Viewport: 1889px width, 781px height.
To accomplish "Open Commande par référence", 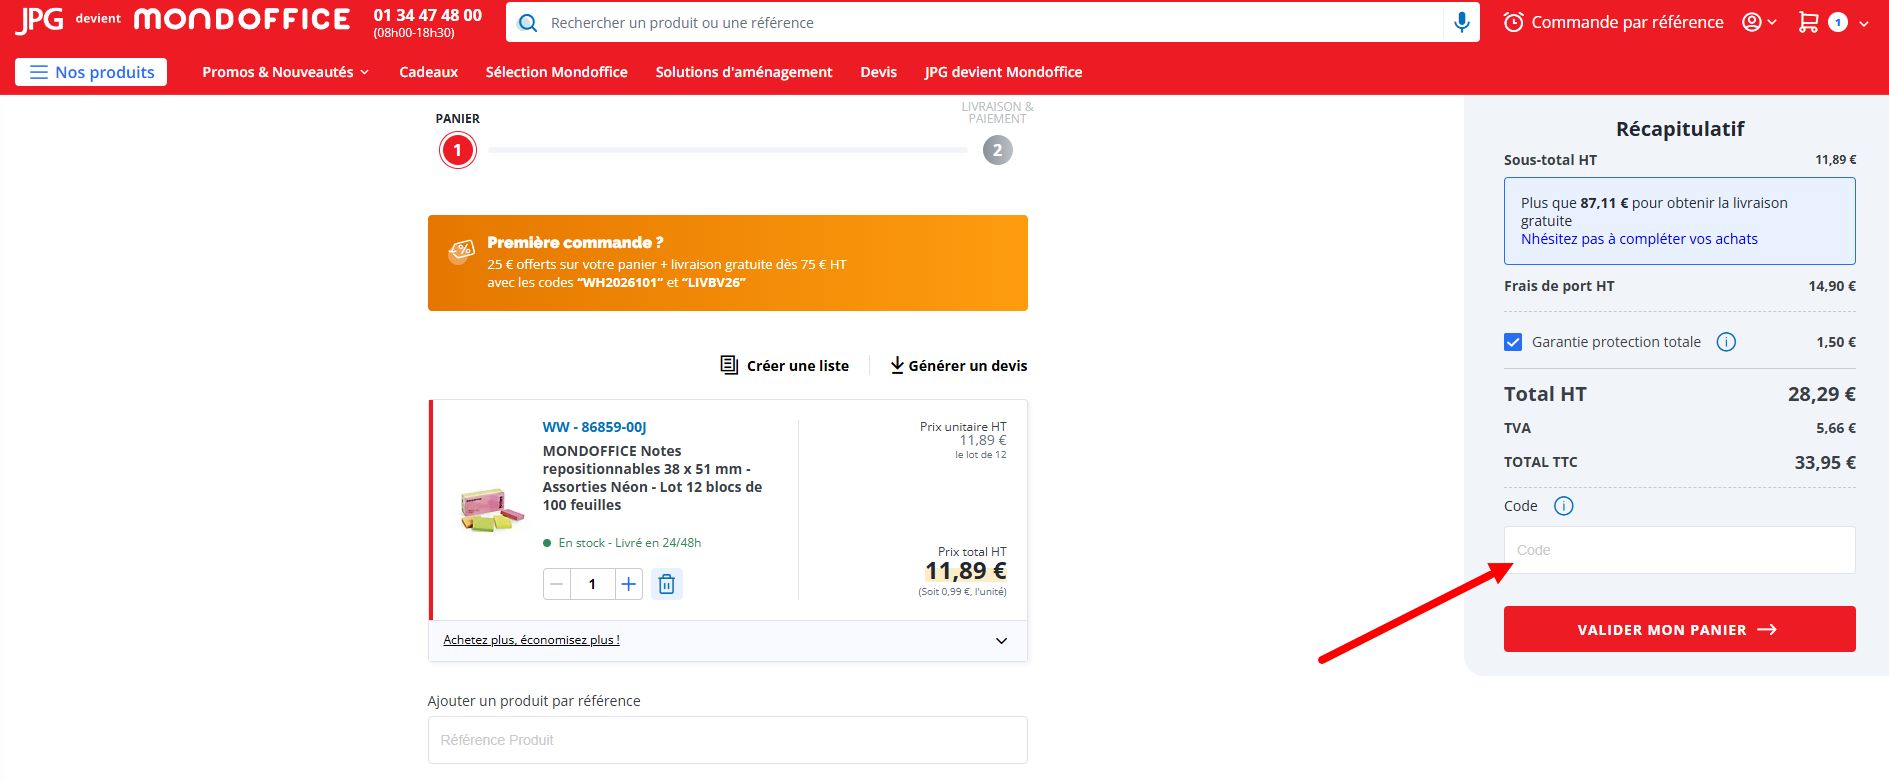I will point(1614,22).
